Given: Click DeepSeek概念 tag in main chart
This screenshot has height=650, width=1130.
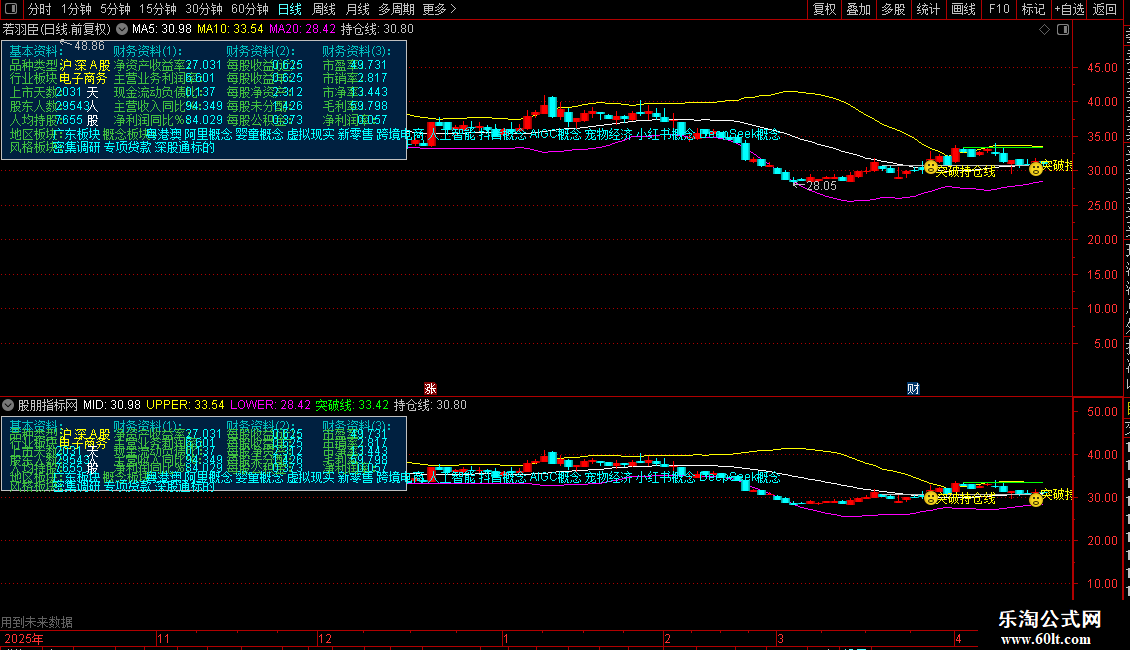Looking at the screenshot, I should point(739,134).
